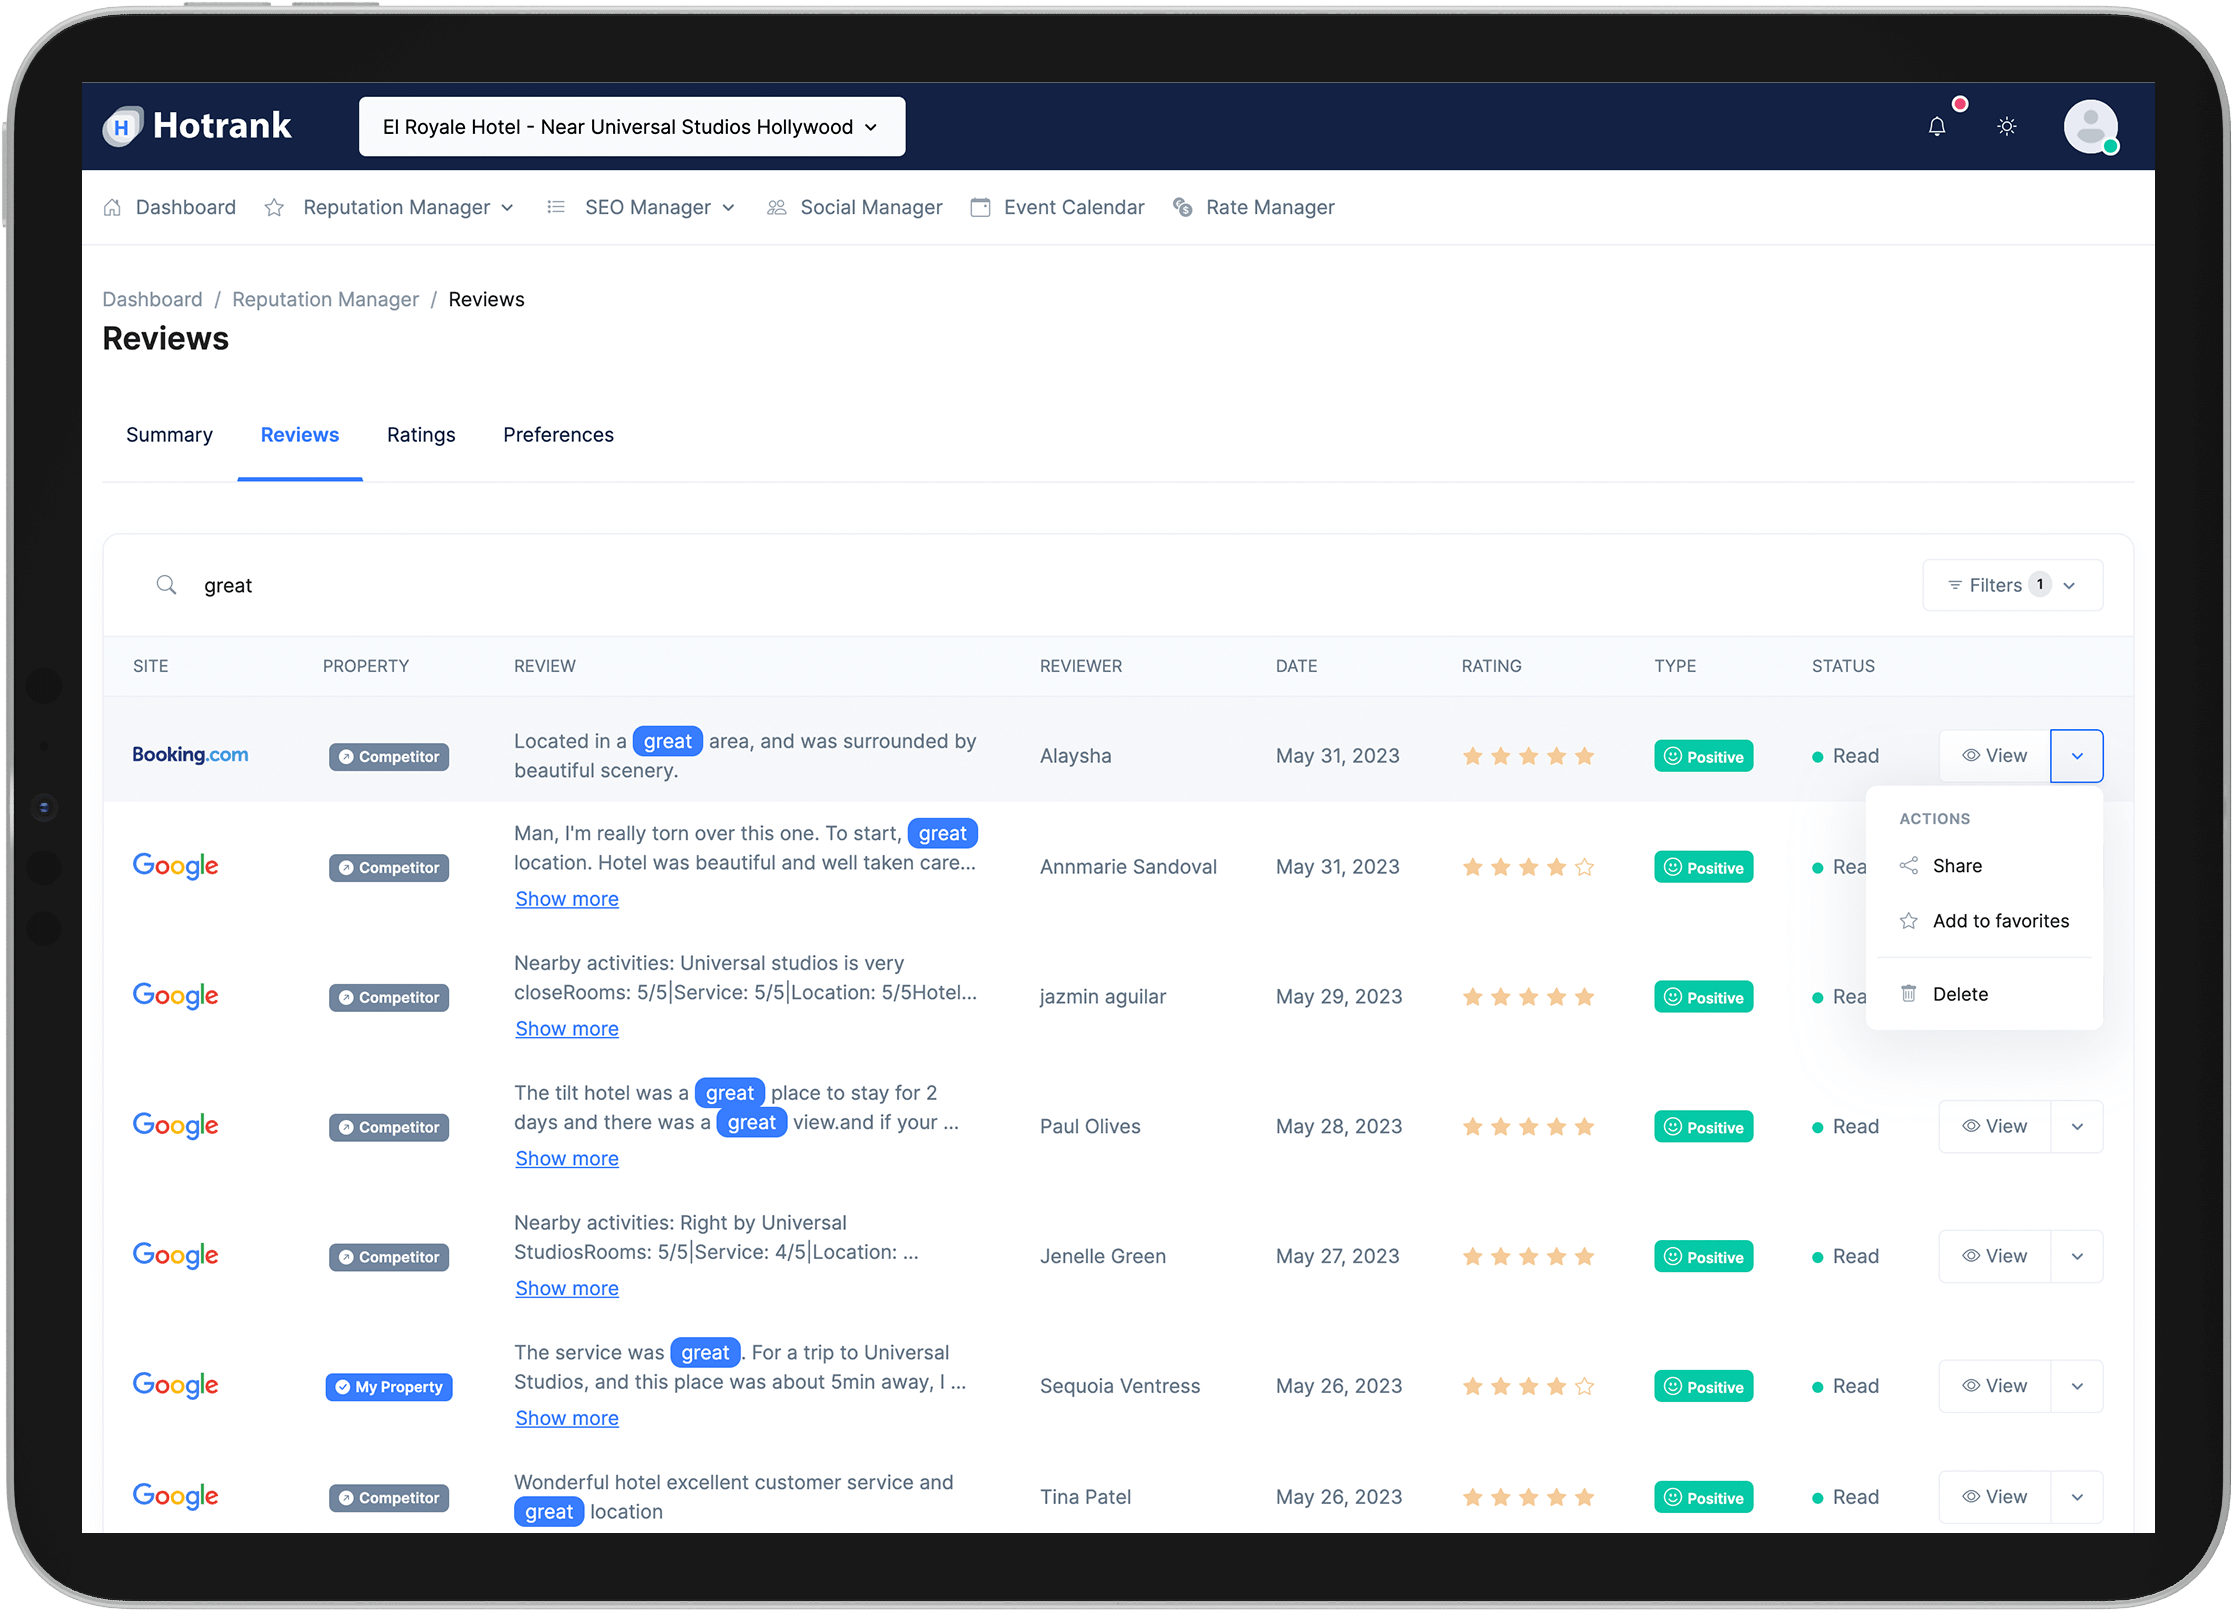Image resolution: width=2233 pixels, height=1612 pixels.
Task: Open the user avatar profile menu
Action: pos(2090,127)
